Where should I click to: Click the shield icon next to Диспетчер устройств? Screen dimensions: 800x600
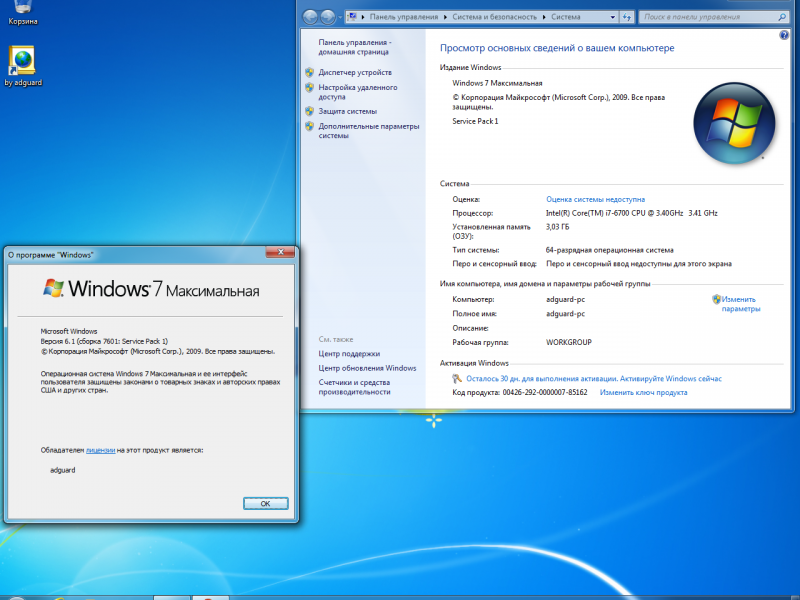(310, 72)
